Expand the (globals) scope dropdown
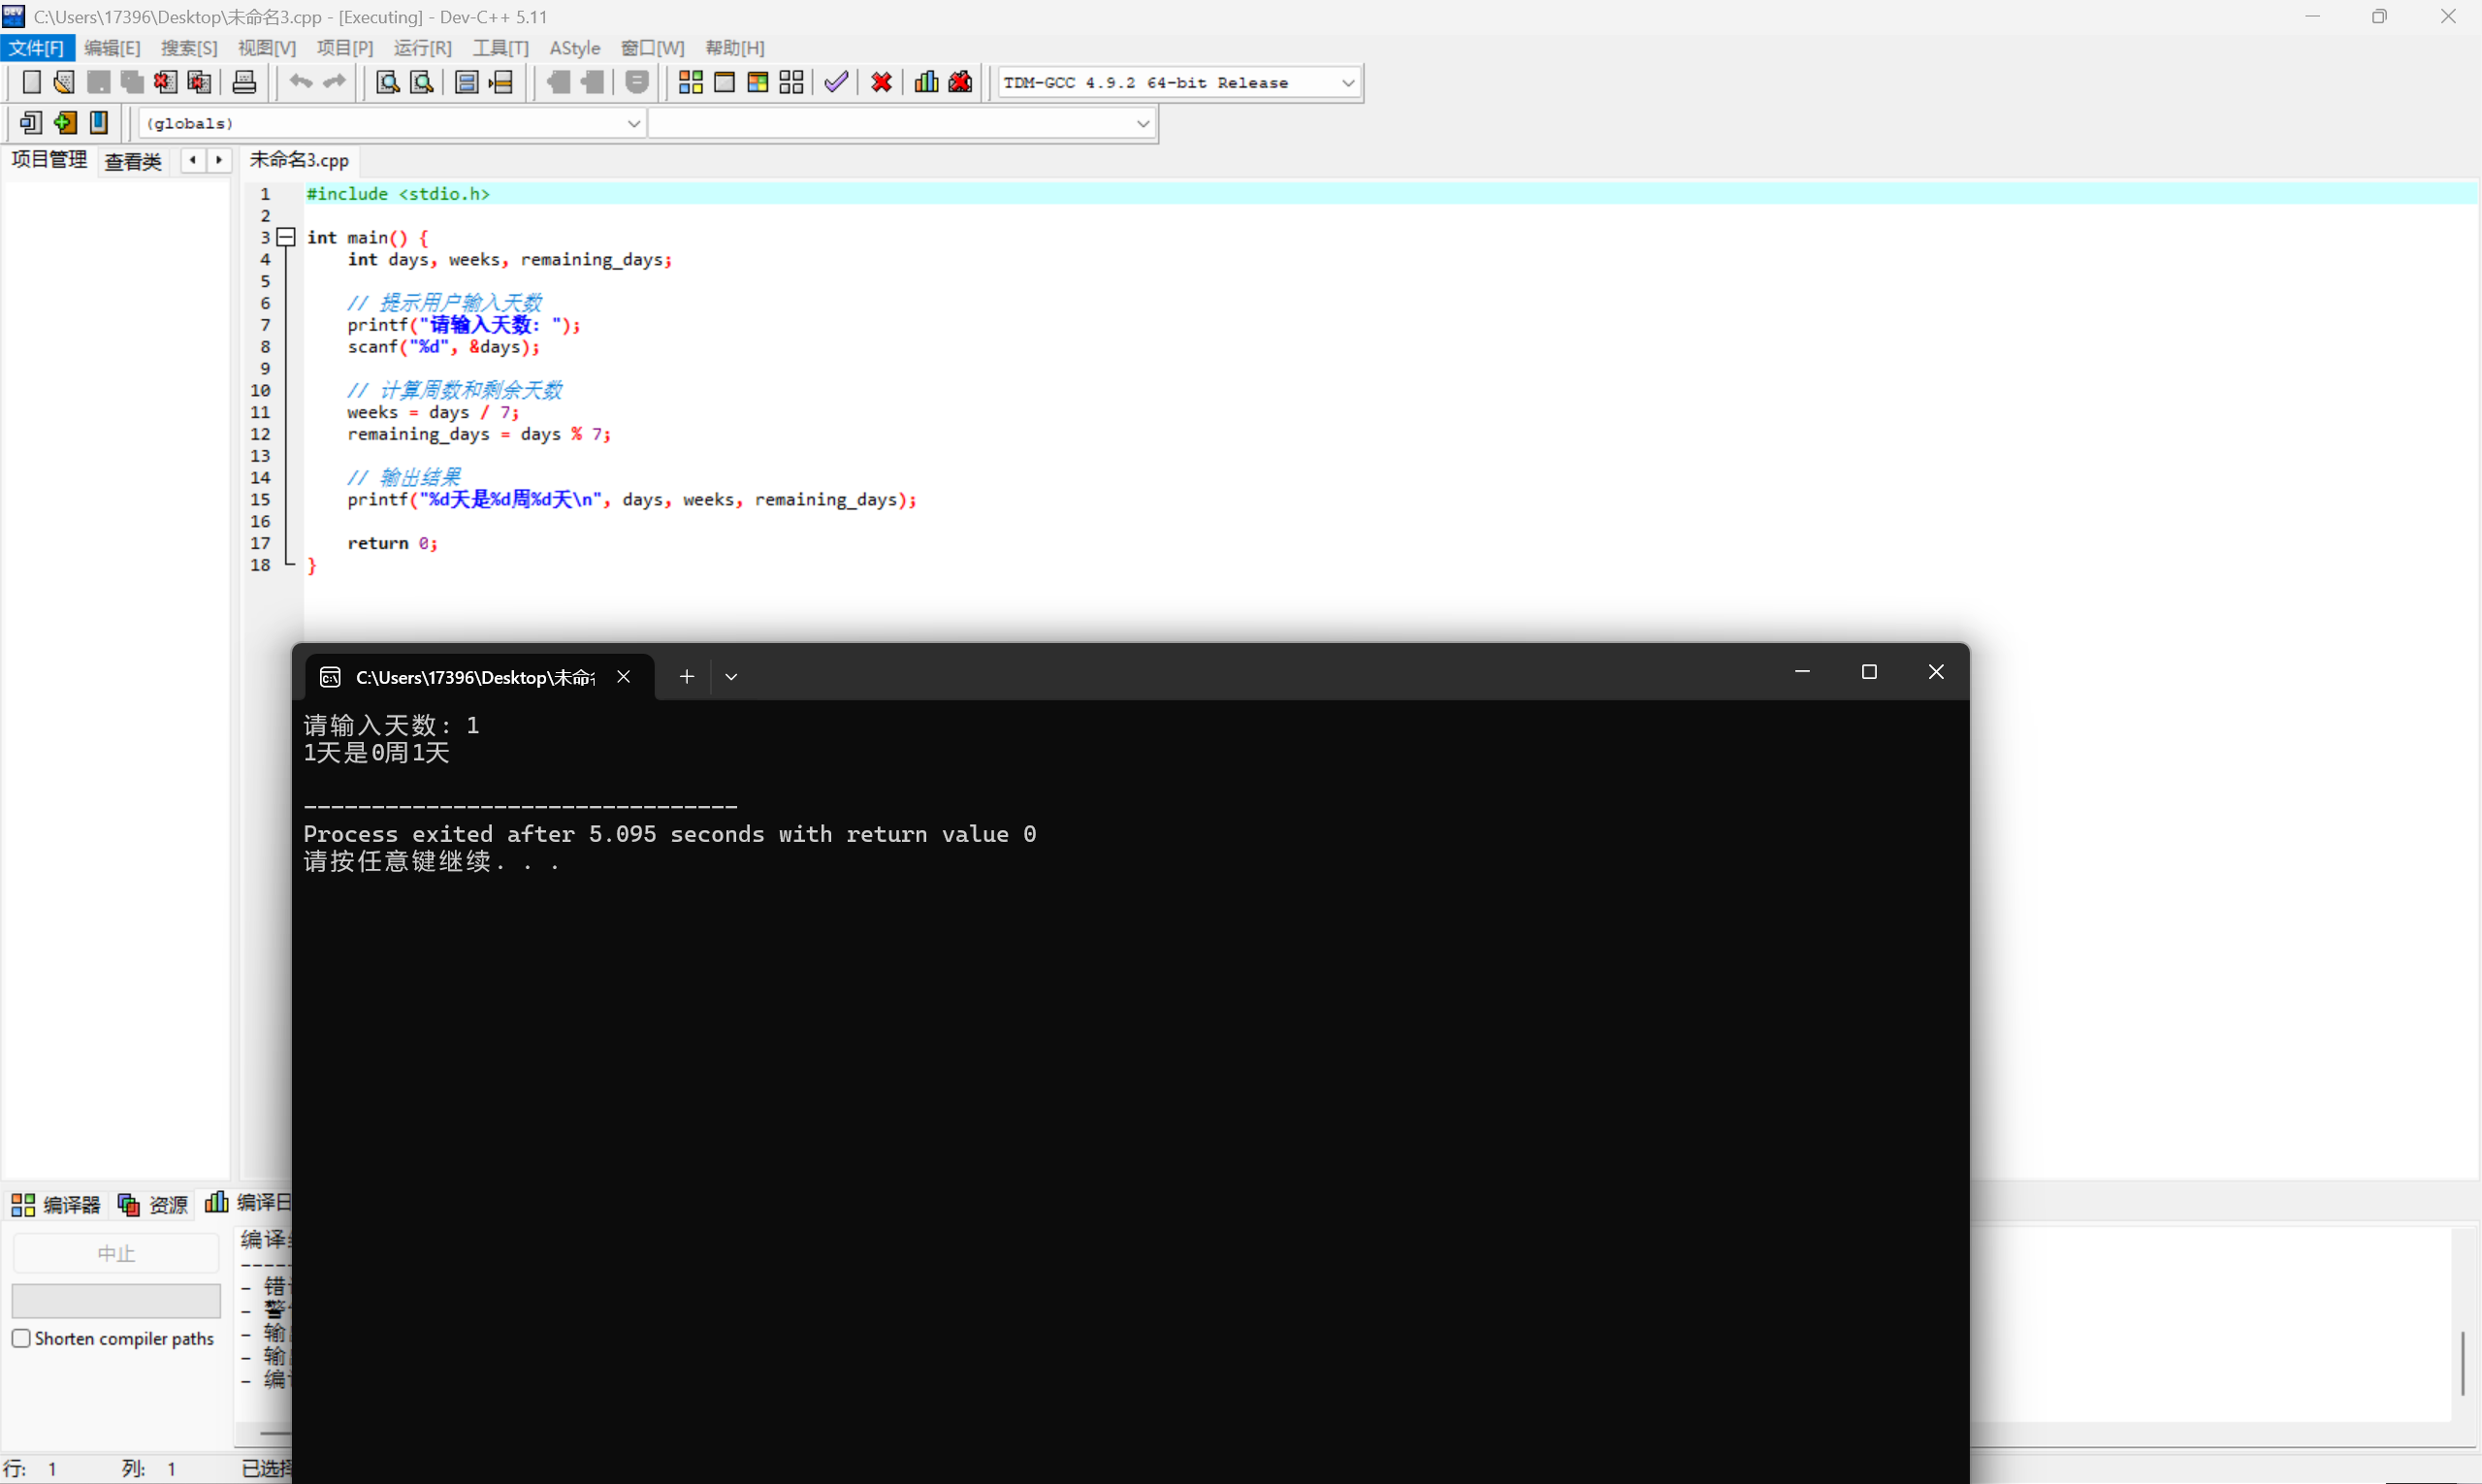 tap(633, 123)
